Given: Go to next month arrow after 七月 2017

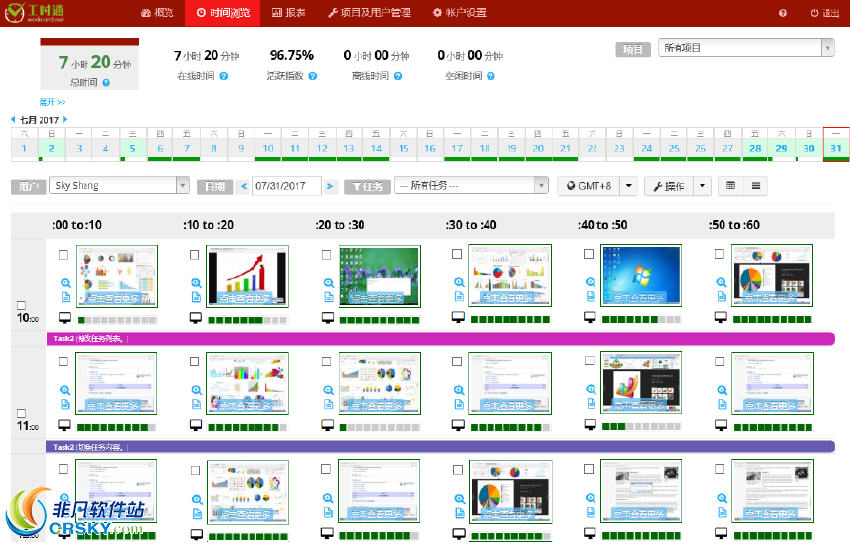Looking at the screenshot, I should click(65, 119).
